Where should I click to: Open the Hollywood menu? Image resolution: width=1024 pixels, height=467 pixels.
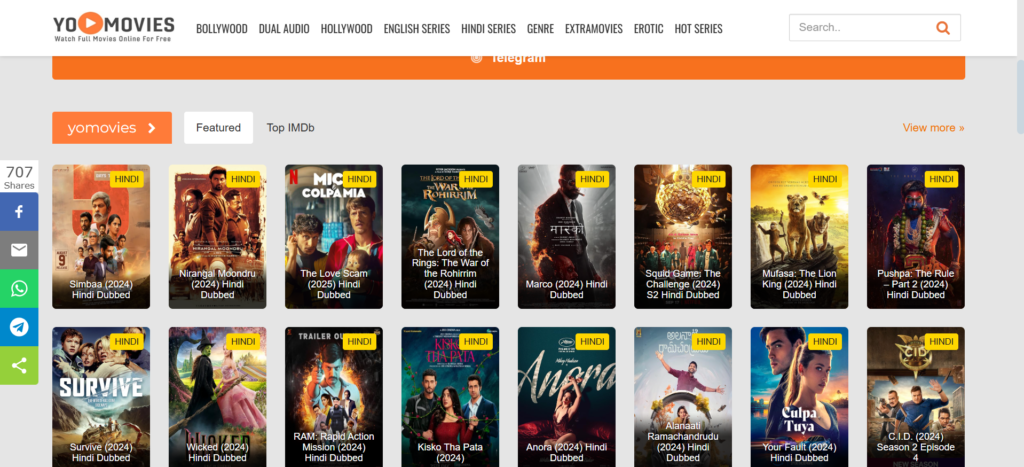point(346,29)
